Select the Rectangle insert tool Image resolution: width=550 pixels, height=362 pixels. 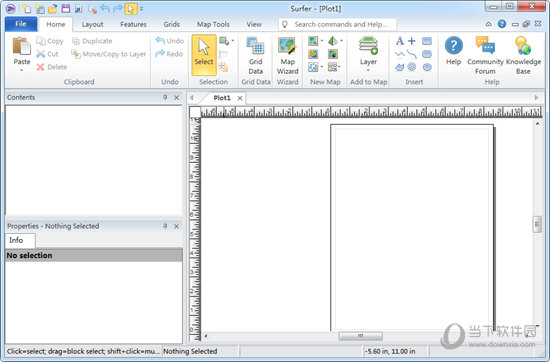(x=427, y=41)
